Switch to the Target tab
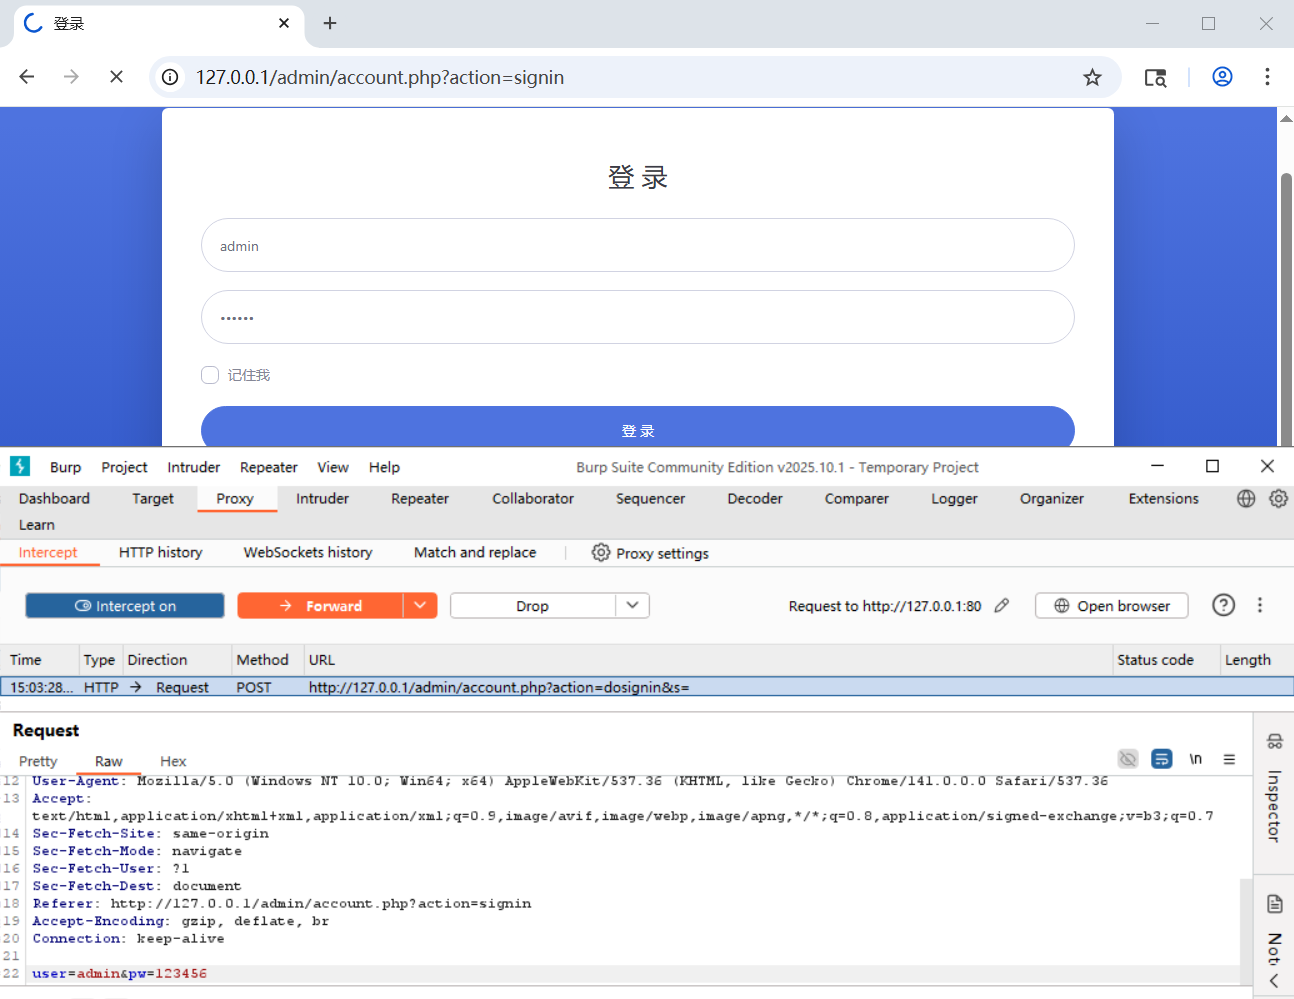 (153, 498)
